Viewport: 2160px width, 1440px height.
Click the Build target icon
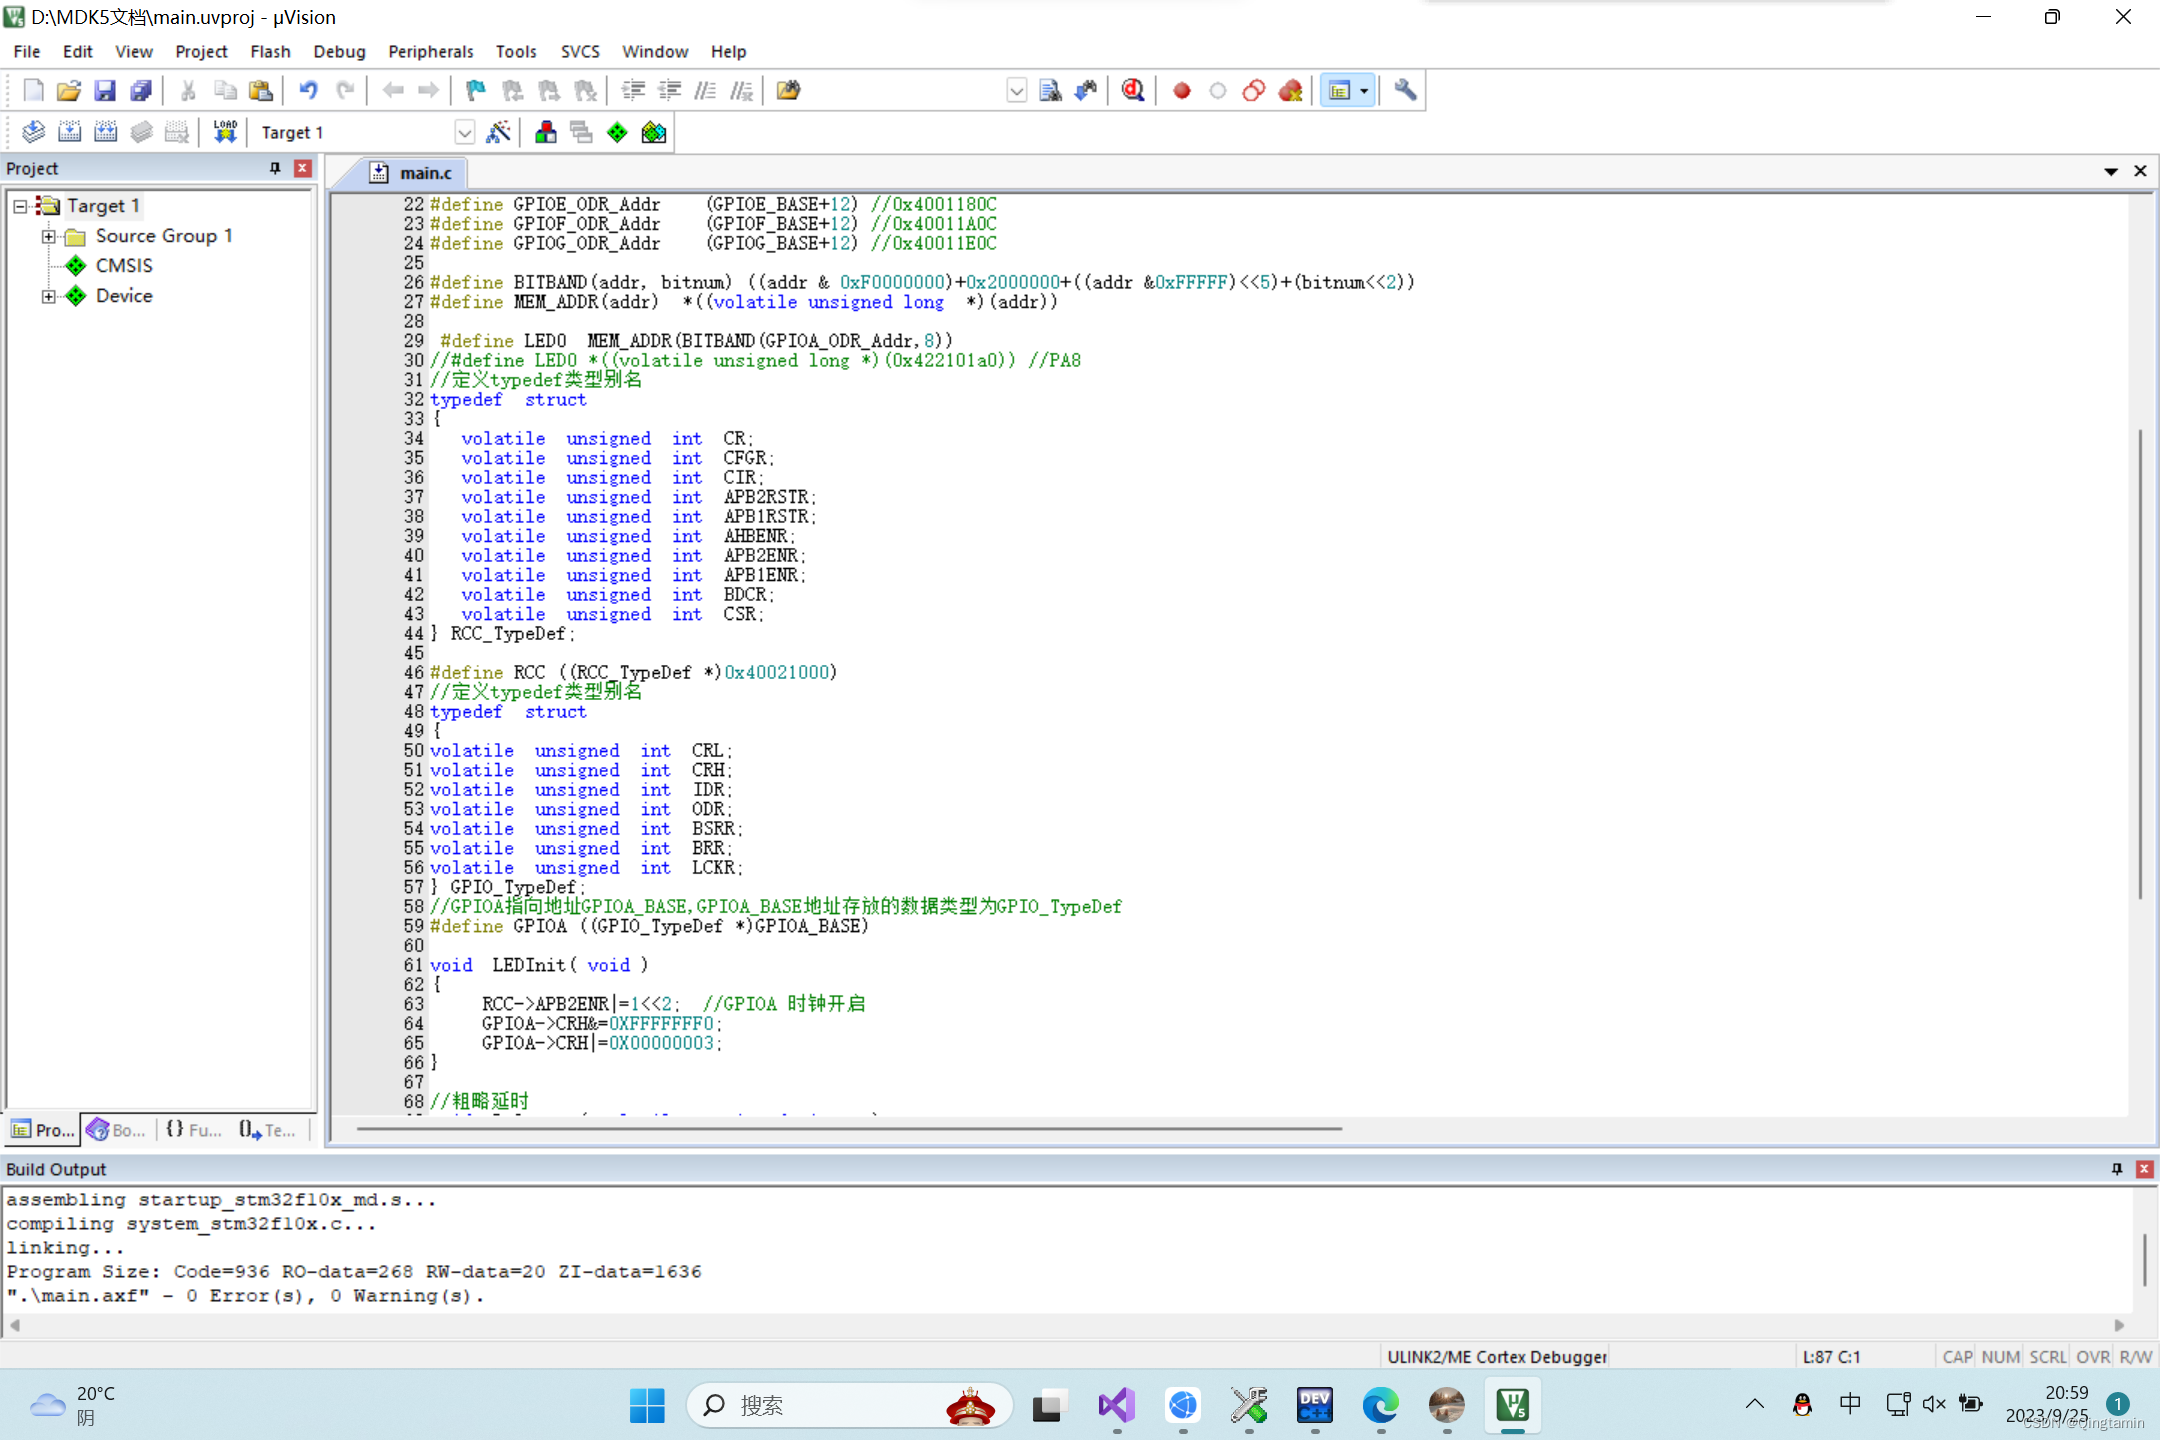(69, 132)
